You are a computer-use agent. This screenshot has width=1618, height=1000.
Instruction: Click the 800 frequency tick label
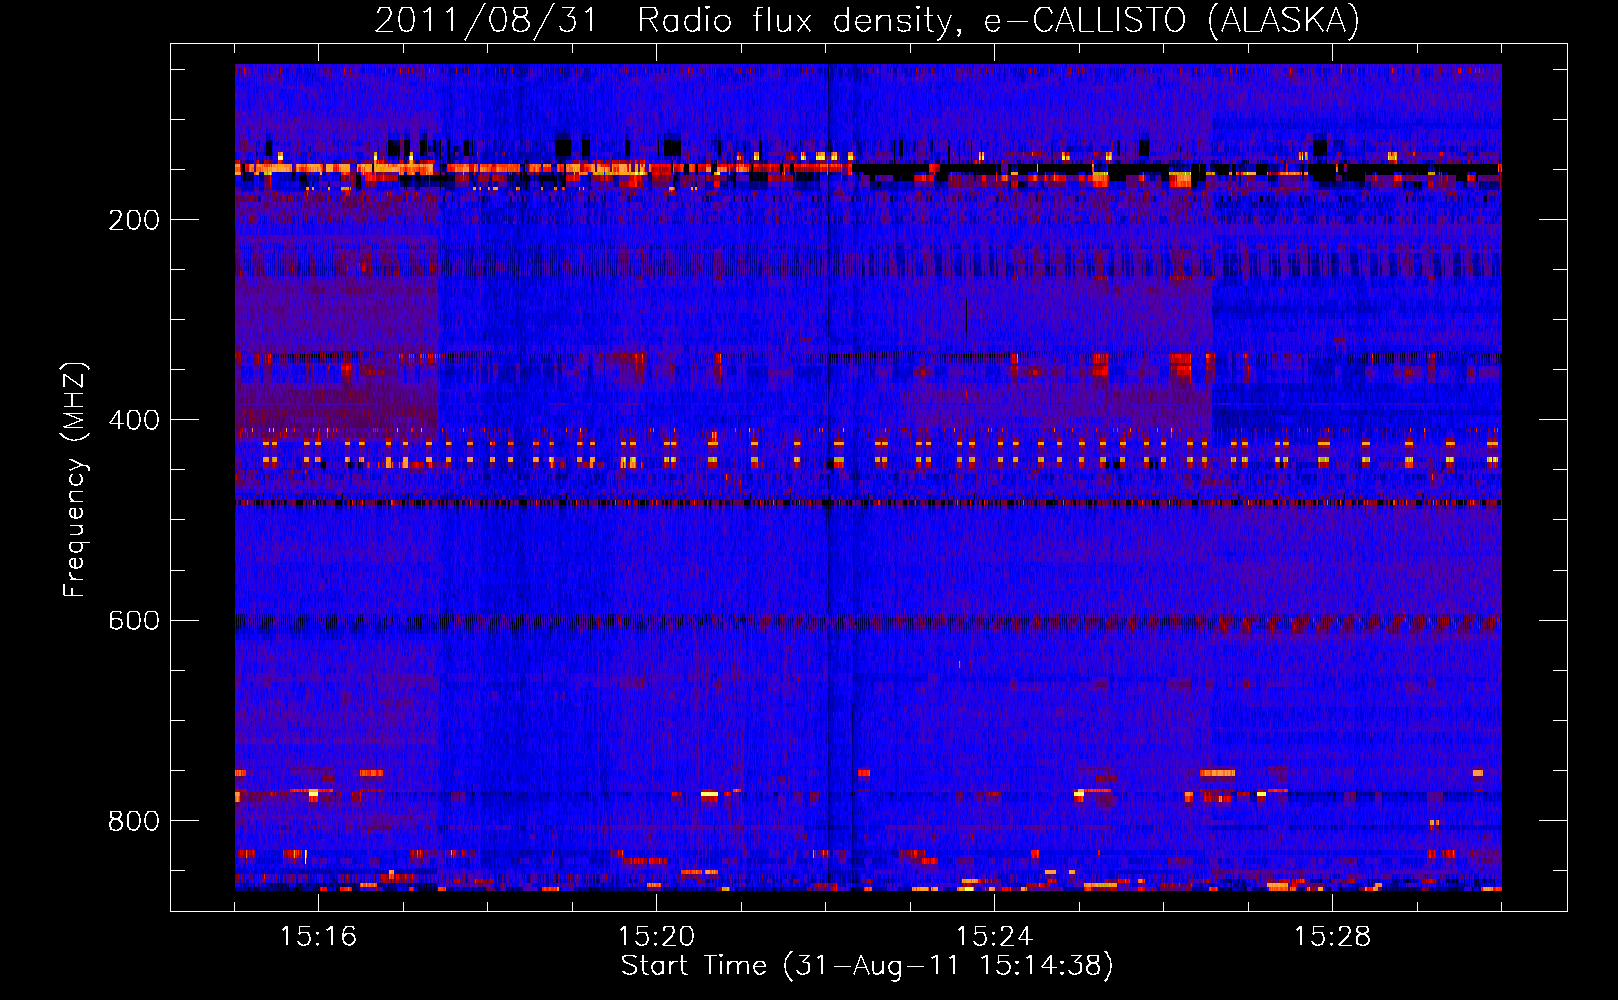(134, 821)
